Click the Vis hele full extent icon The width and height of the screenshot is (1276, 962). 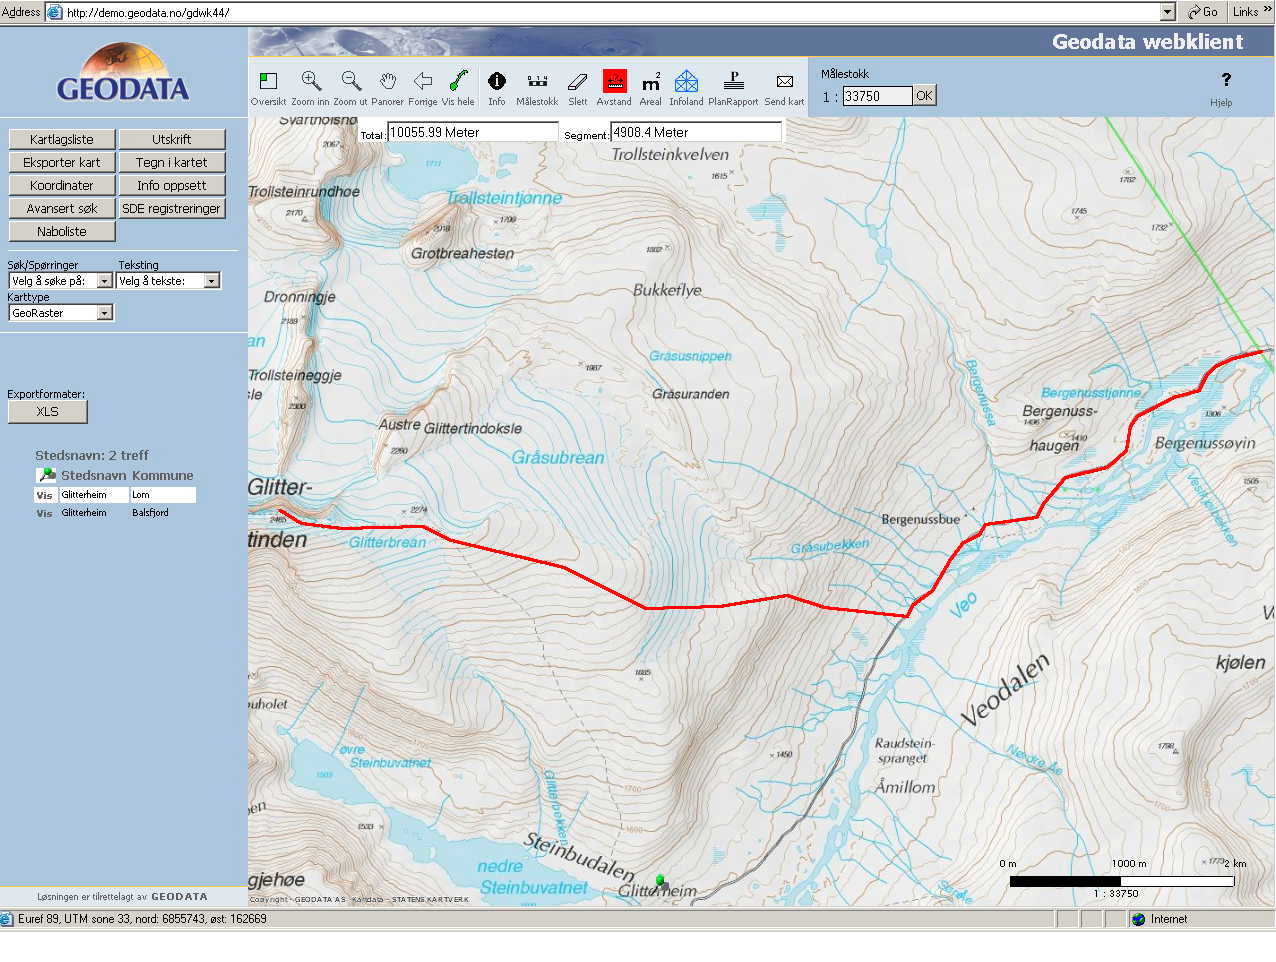pyautogui.click(x=458, y=82)
